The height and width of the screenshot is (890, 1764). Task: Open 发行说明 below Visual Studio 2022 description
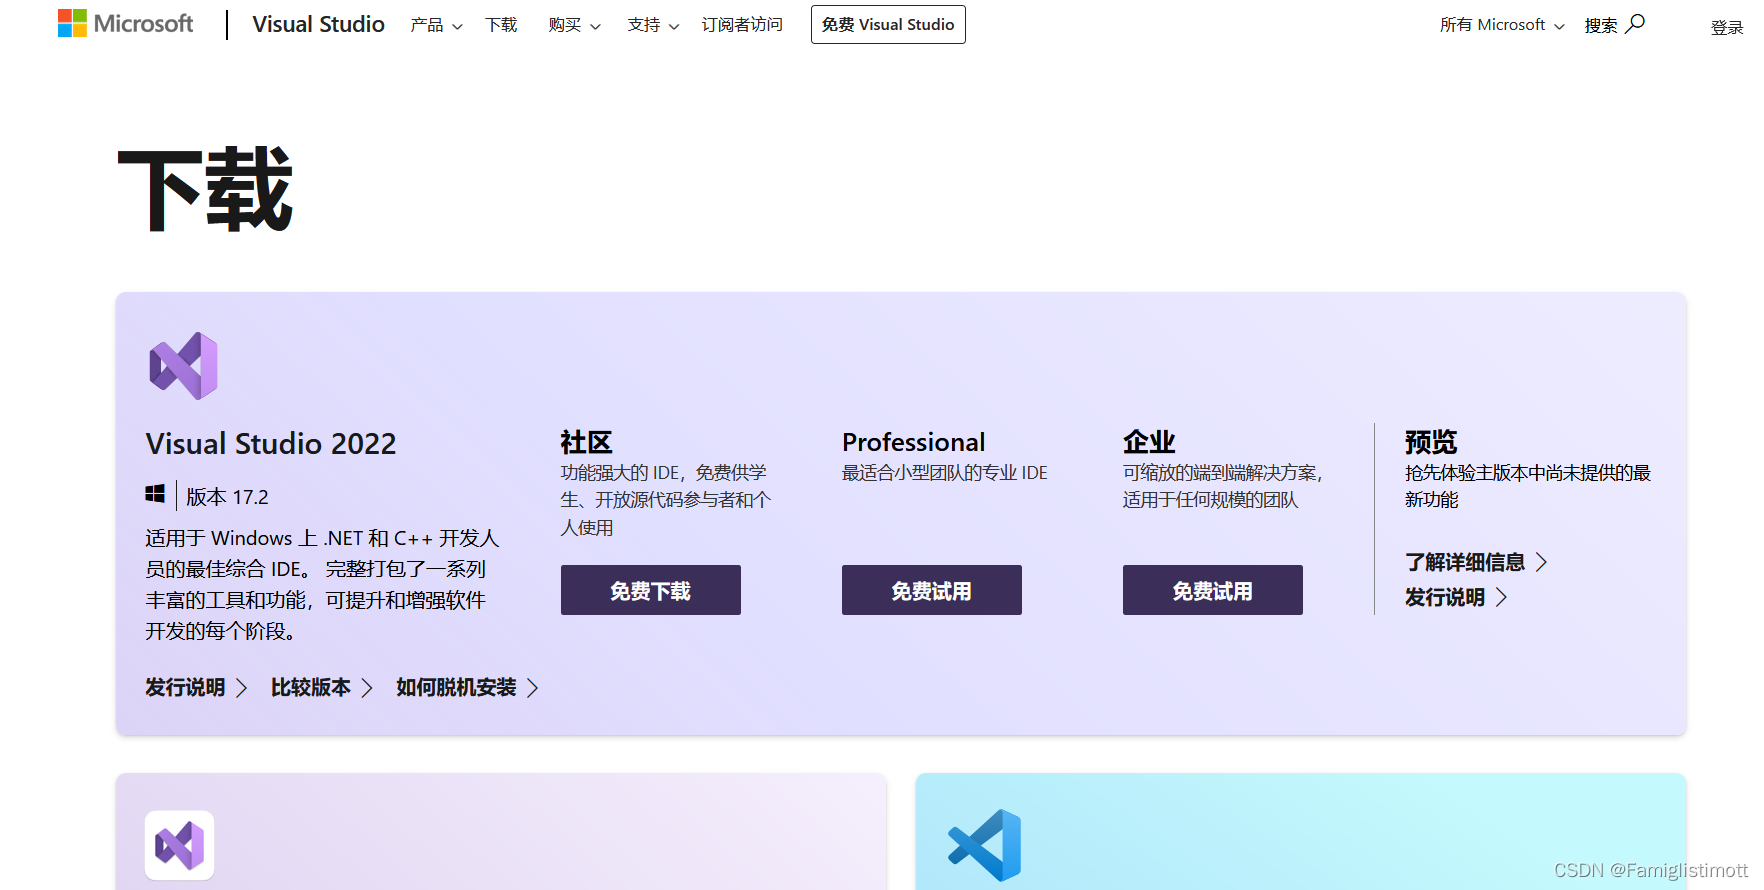pyautogui.click(x=196, y=687)
